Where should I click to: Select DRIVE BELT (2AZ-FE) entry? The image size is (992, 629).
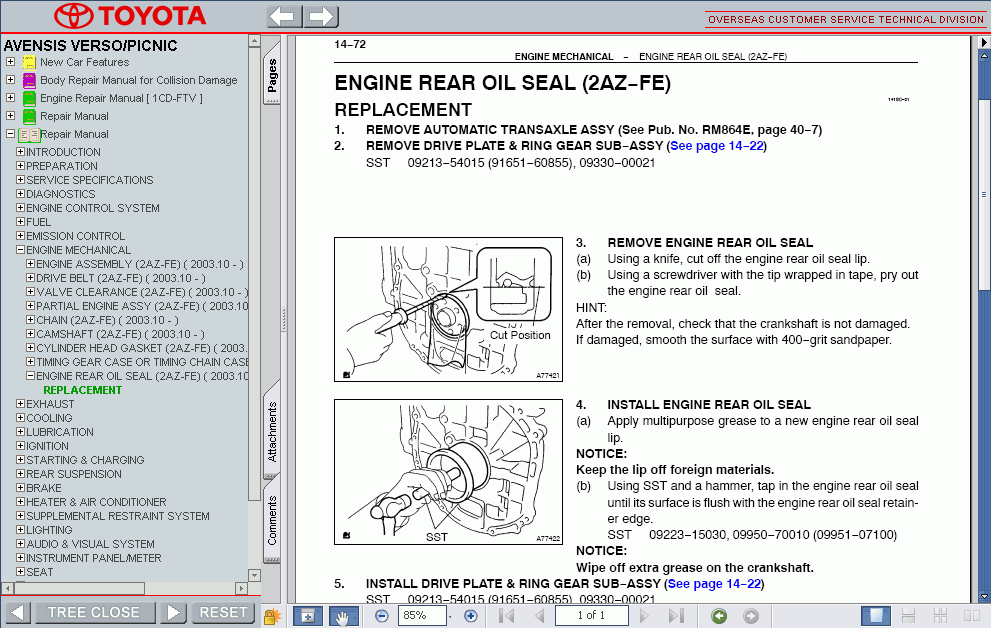tap(121, 278)
